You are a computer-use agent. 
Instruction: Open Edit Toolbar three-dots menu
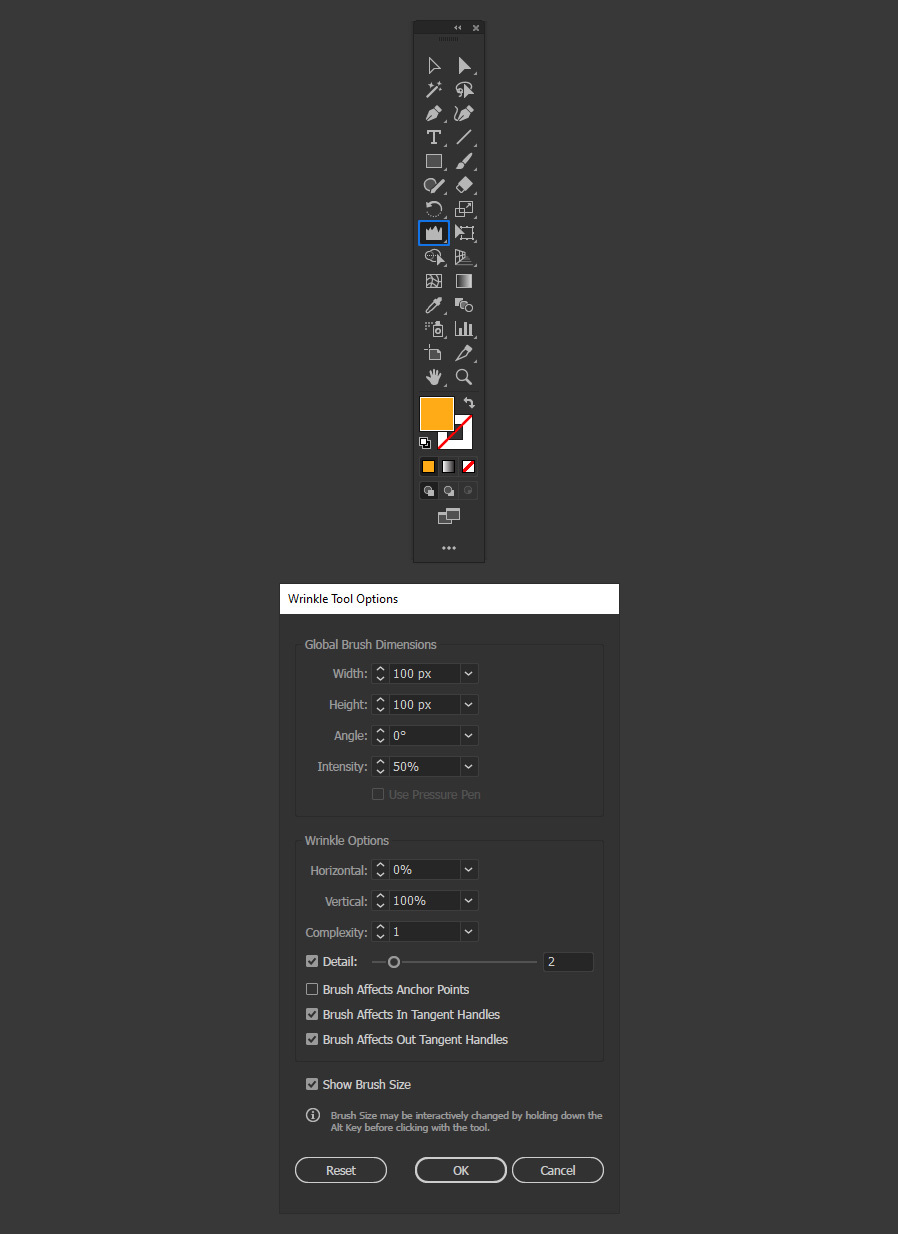pyautogui.click(x=449, y=548)
